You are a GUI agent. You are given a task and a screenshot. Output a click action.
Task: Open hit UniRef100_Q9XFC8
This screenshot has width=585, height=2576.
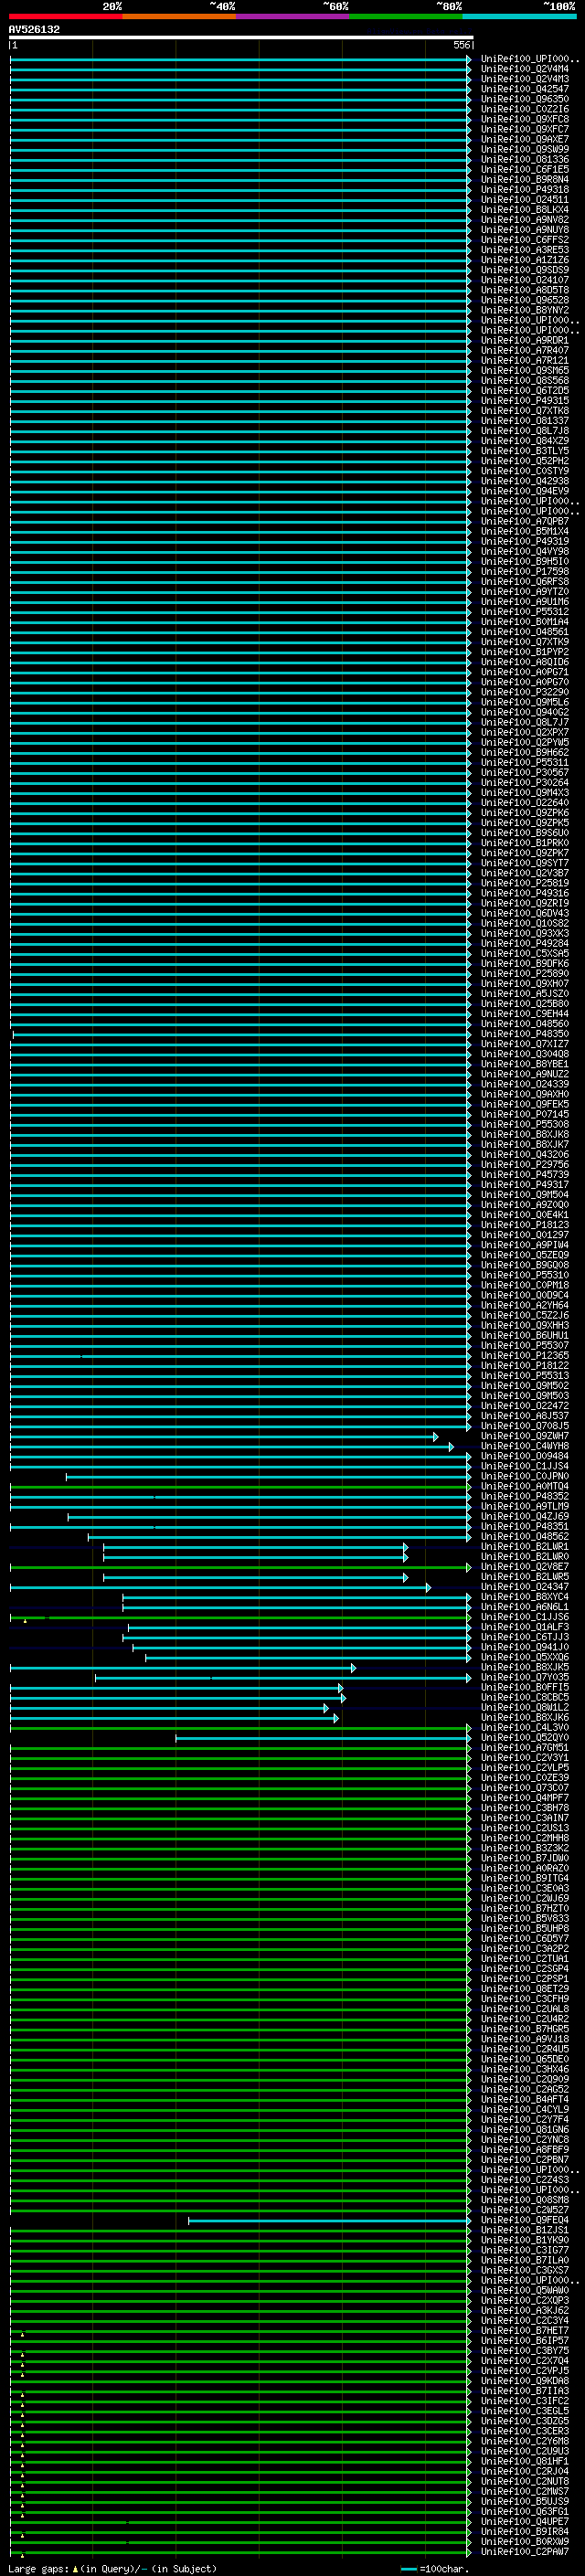pyautogui.click(x=525, y=119)
